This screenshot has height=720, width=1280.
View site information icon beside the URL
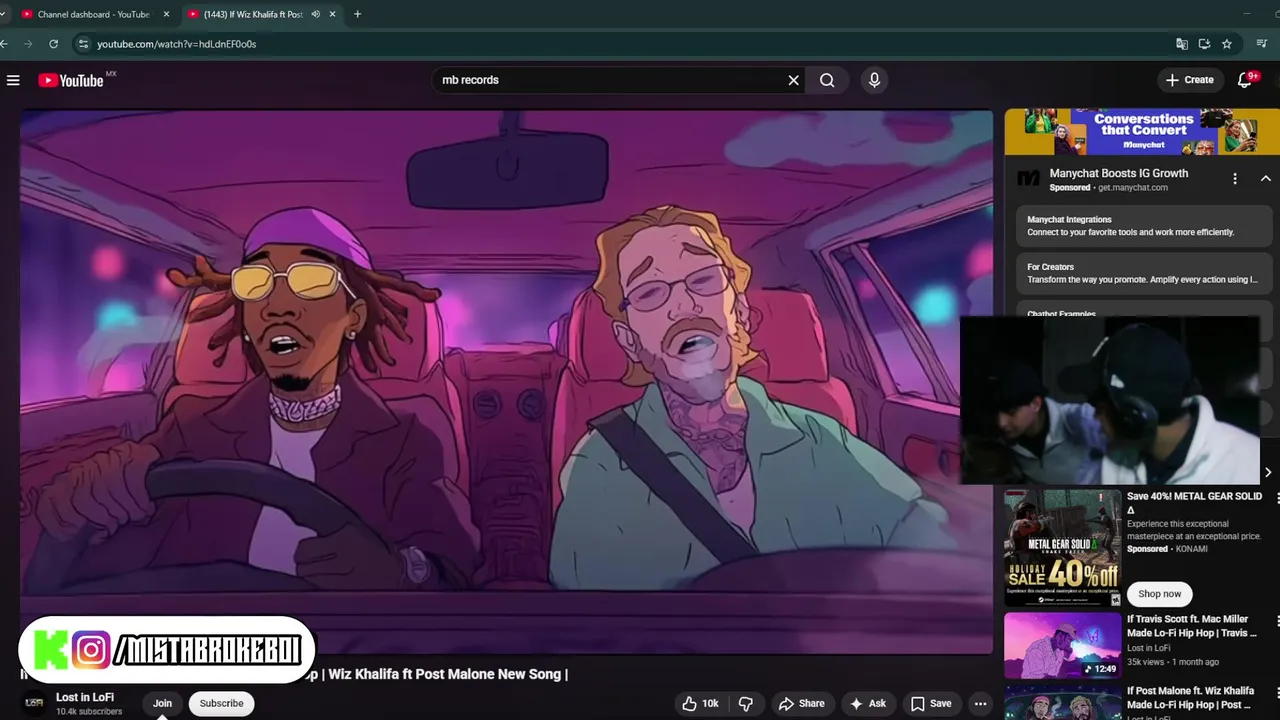[84, 44]
